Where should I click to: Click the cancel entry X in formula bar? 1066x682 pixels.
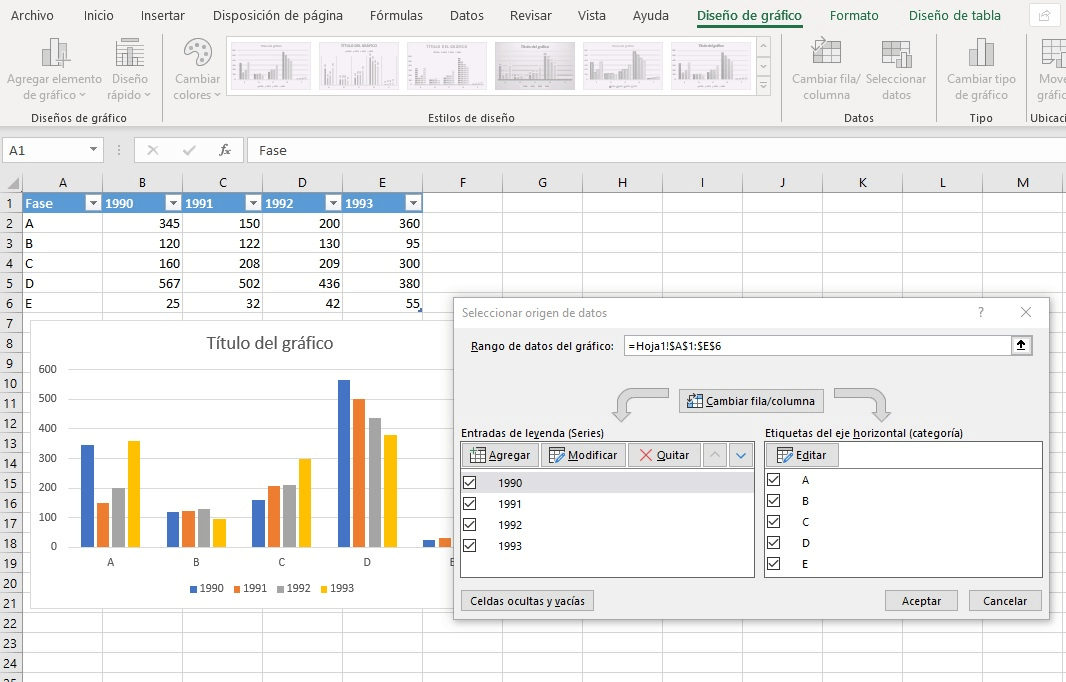tap(153, 150)
